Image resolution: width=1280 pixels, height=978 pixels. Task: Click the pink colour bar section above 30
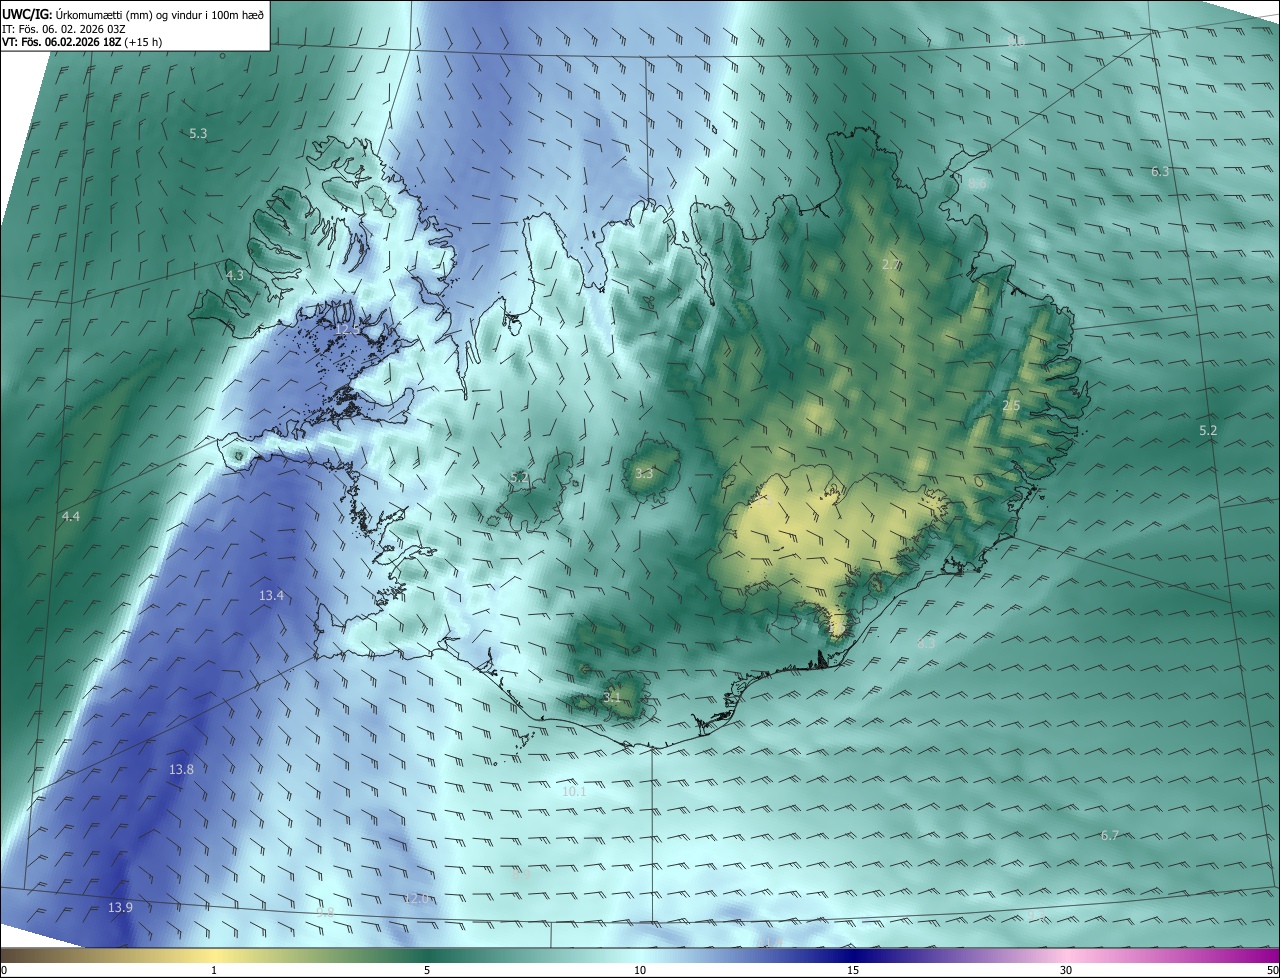(x=1066, y=955)
